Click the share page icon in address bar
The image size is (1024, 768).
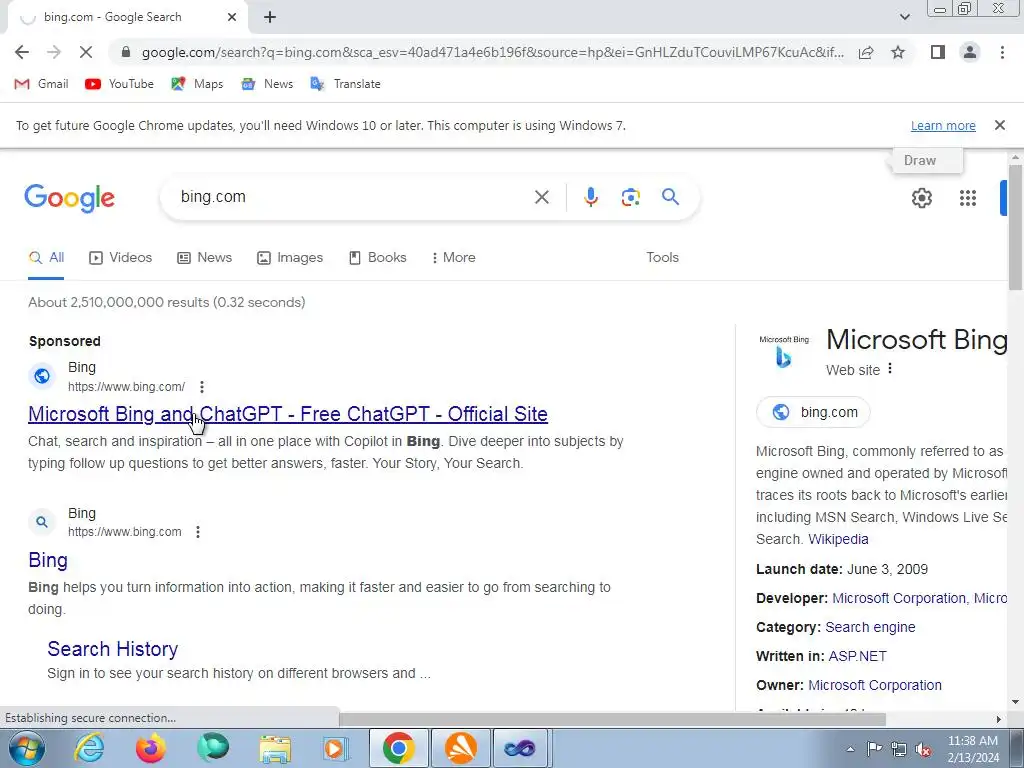866,52
